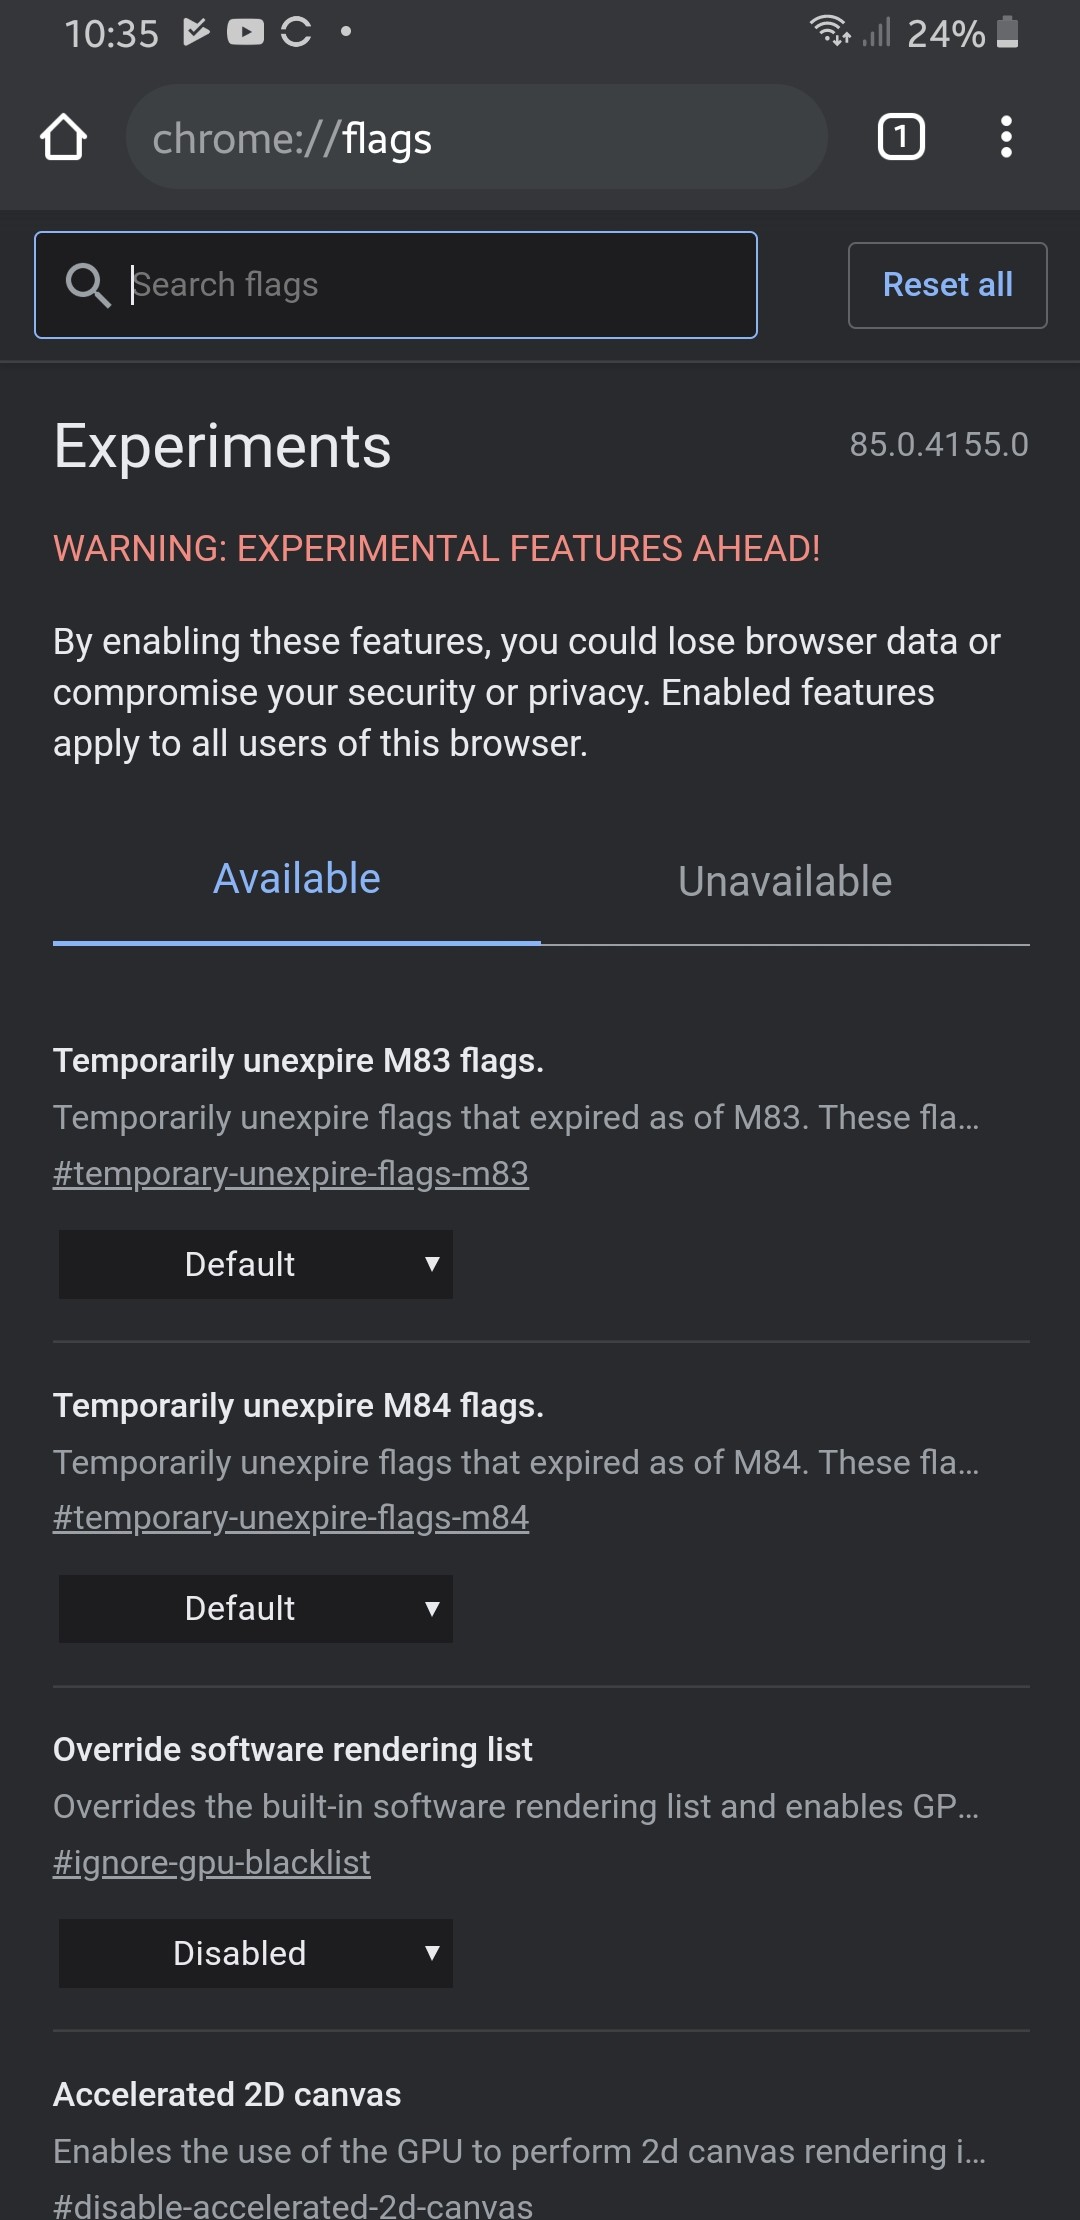Open the #temporary-unexpire-flags-m84 link
The width and height of the screenshot is (1080, 2220).
point(291,1518)
